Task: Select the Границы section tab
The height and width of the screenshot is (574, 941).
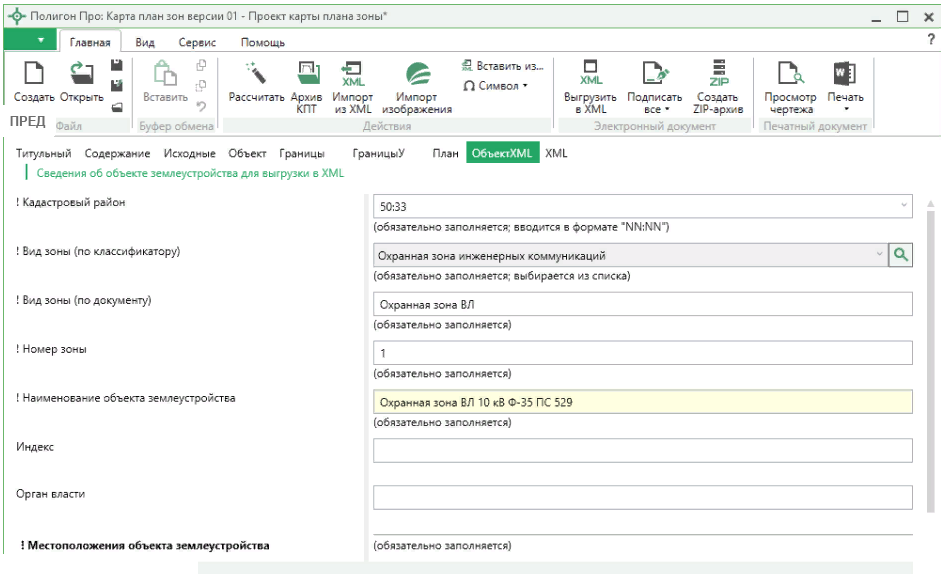Action: point(301,153)
